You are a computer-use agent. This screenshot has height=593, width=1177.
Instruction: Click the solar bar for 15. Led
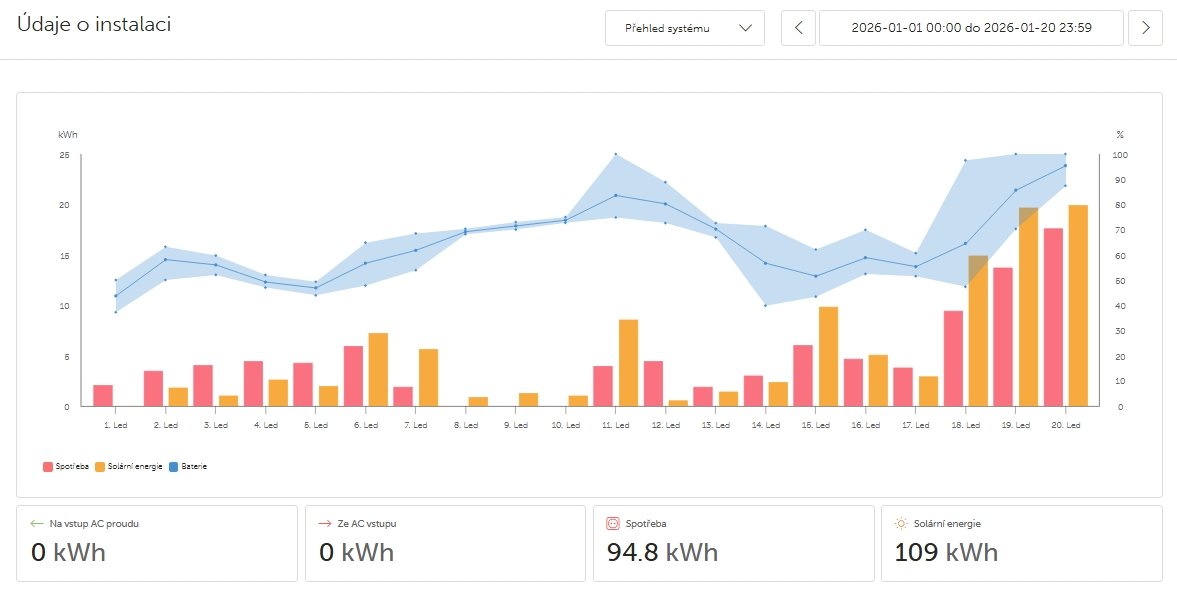[828, 356]
